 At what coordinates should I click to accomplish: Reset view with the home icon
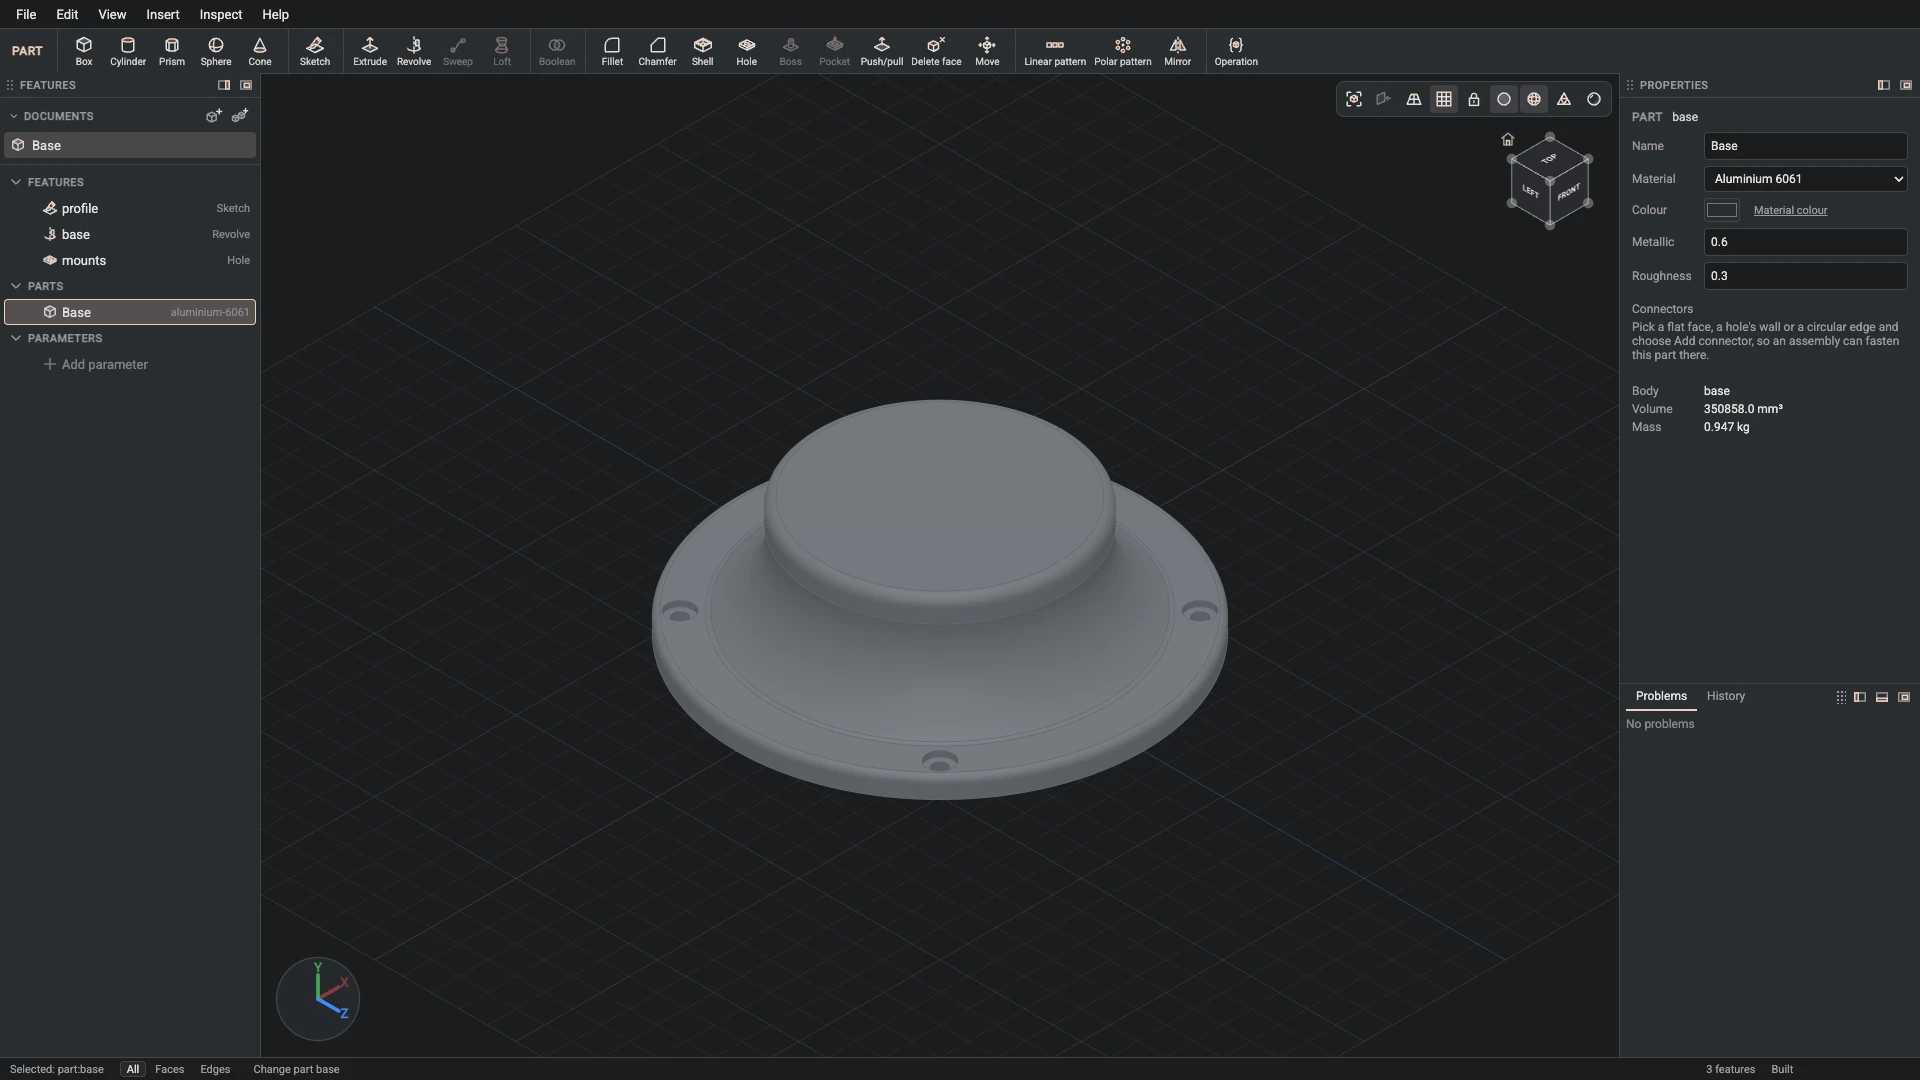[1508, 139]
